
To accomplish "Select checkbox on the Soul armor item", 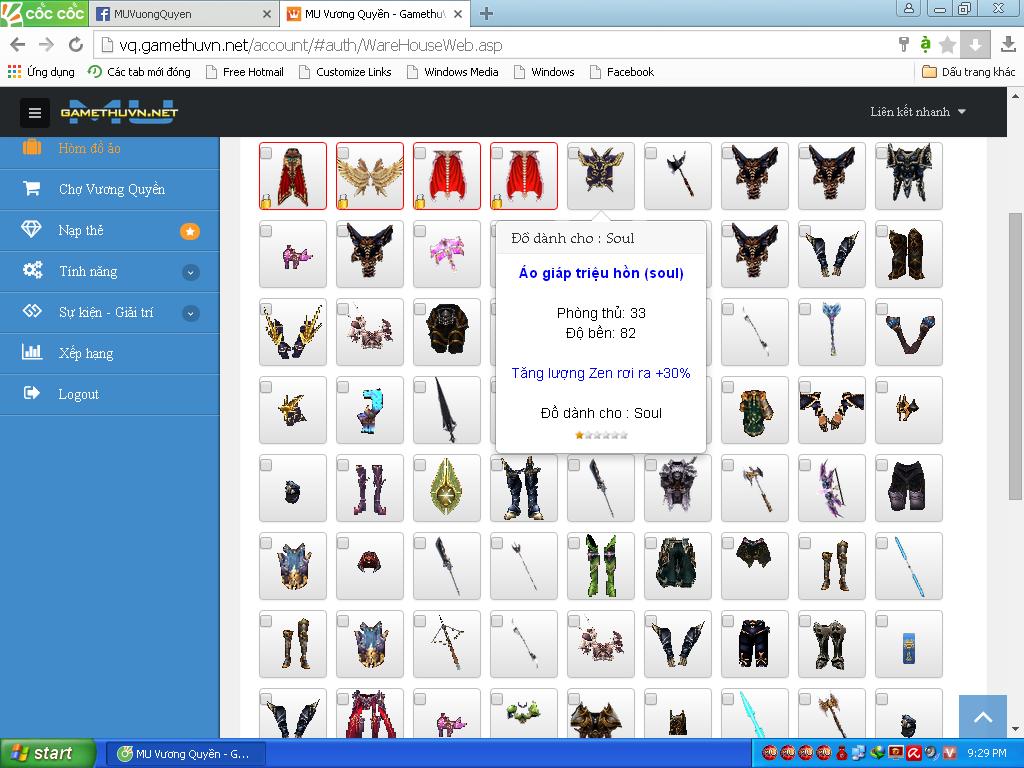I will [574, 153].
